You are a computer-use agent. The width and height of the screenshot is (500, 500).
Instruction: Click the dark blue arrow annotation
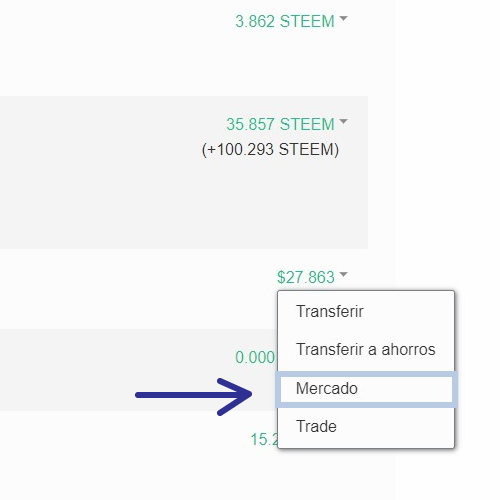point(194,396)
